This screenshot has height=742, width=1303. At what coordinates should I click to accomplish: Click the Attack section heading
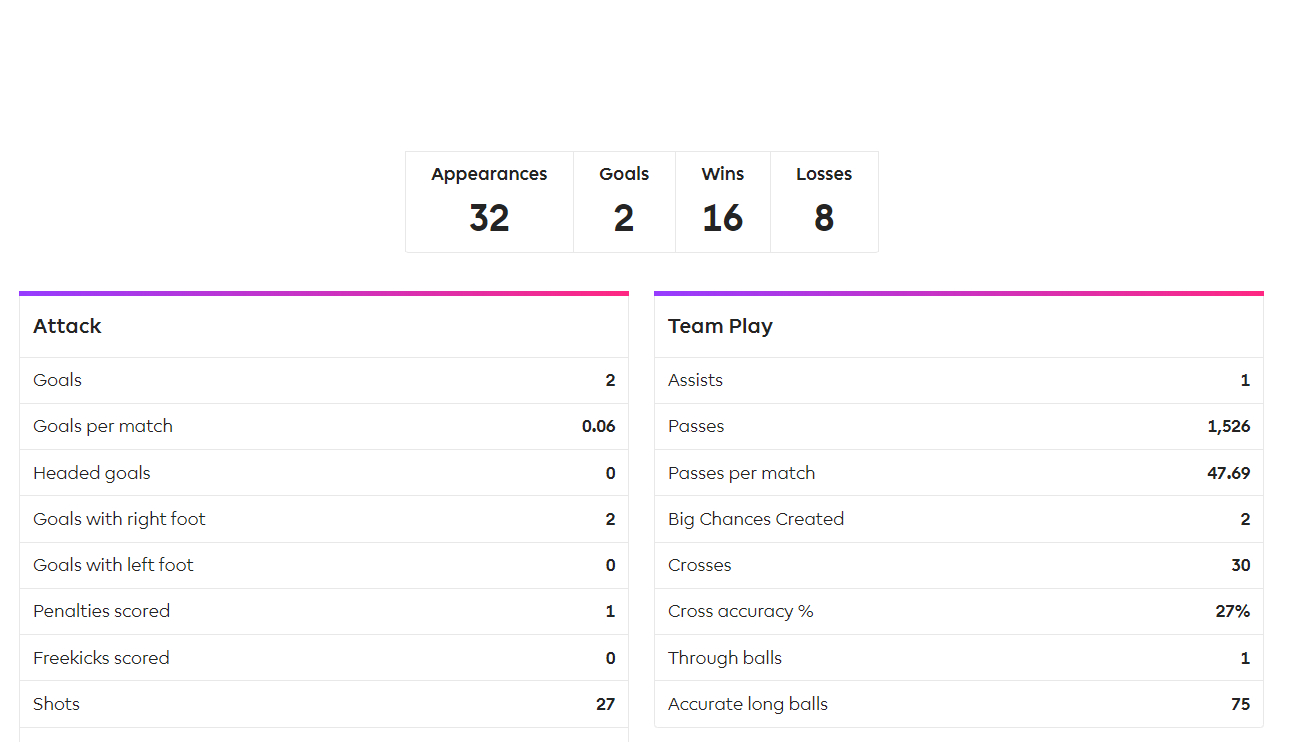click(x=67, y=326)
